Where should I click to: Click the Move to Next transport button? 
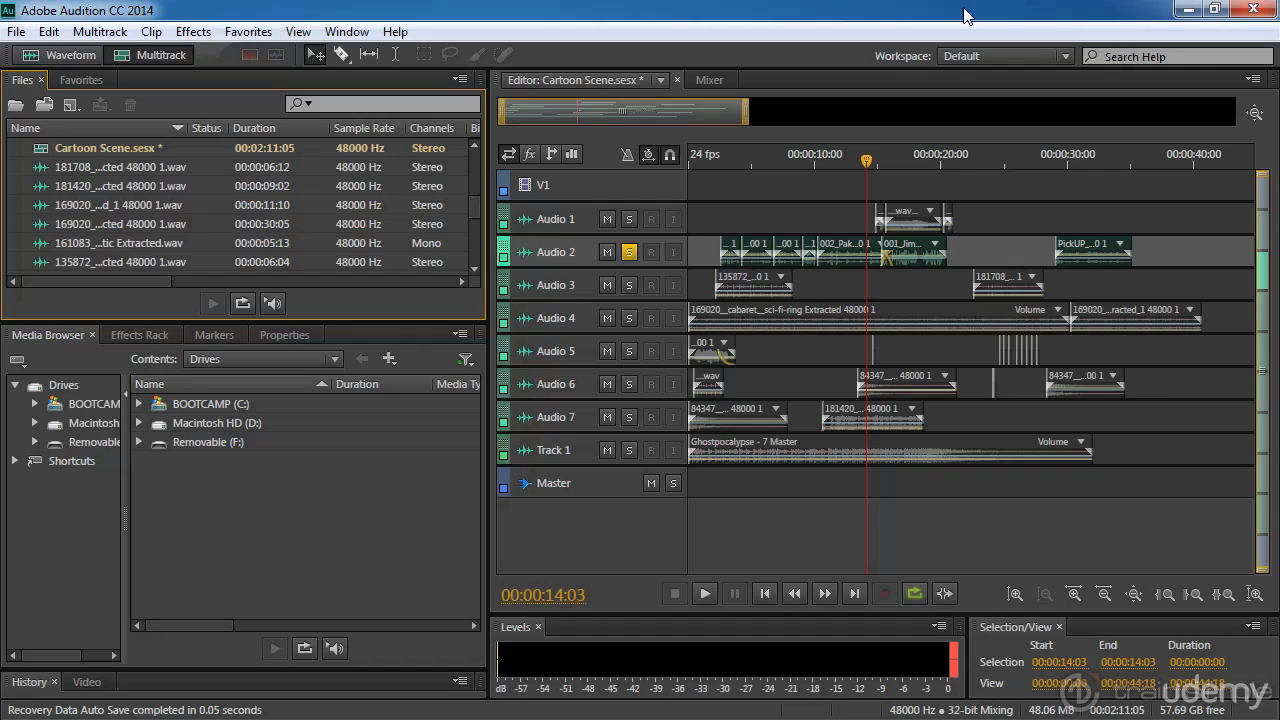pyautogui.click(x=854, y=593)
